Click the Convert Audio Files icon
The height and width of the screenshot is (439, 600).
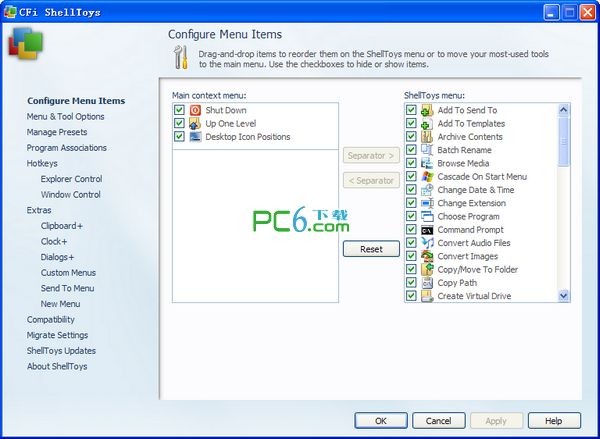(427, 243)
